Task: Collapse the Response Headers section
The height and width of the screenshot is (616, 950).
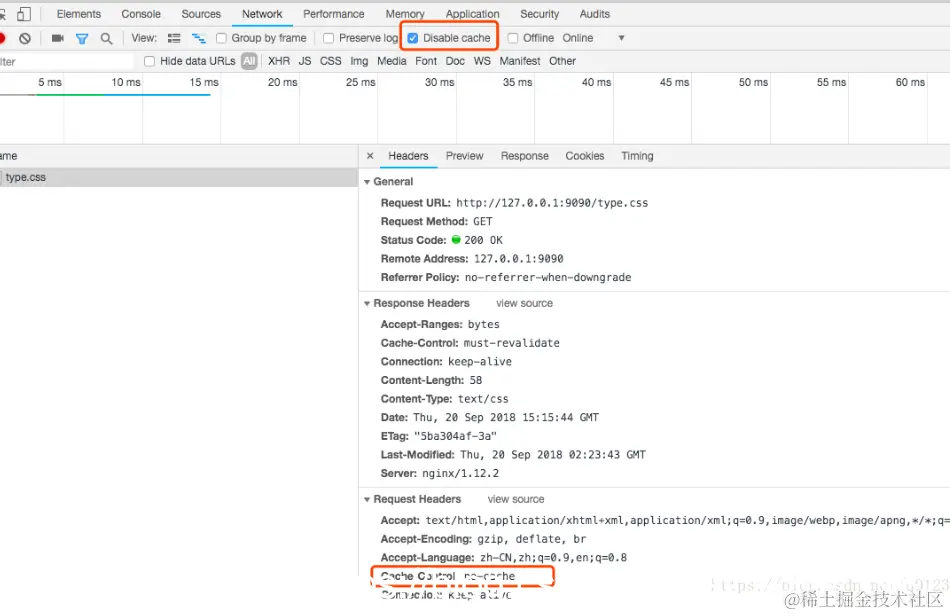Action: (x=367, y=303)
